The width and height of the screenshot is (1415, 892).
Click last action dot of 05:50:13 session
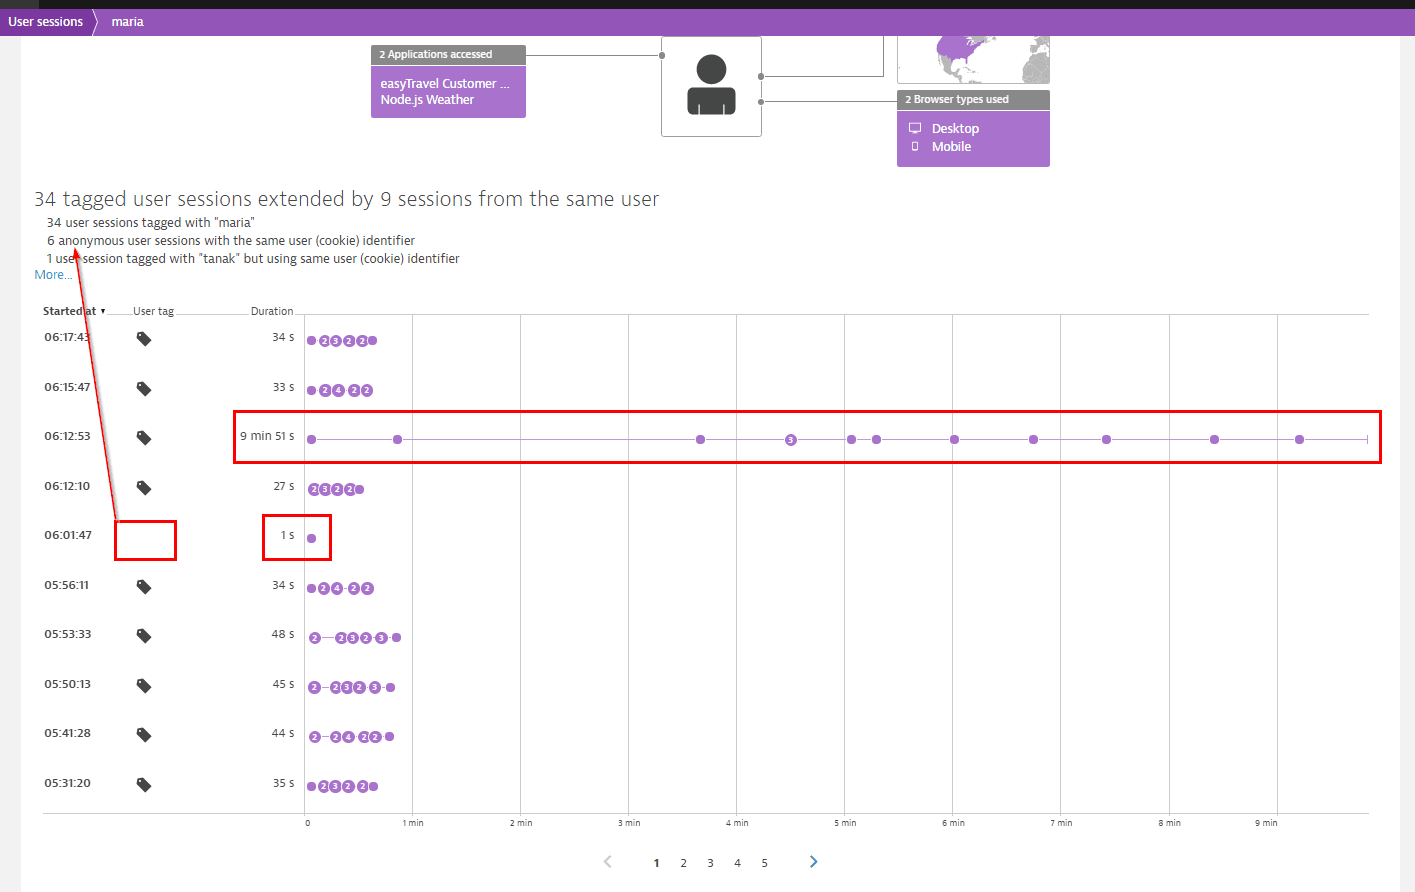pyautogui.click(x=390, y=687)
